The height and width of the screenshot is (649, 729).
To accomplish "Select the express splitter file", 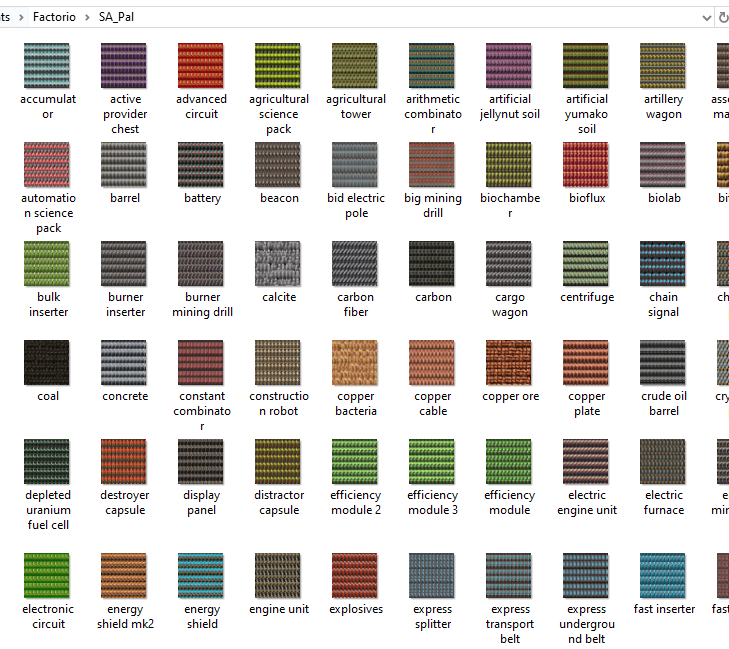I will point(431,576).
